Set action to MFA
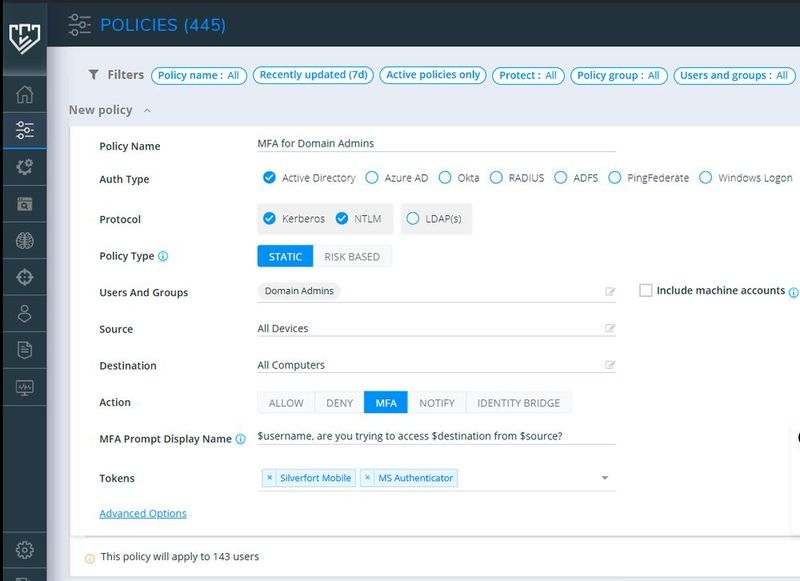 pos(386,402)
